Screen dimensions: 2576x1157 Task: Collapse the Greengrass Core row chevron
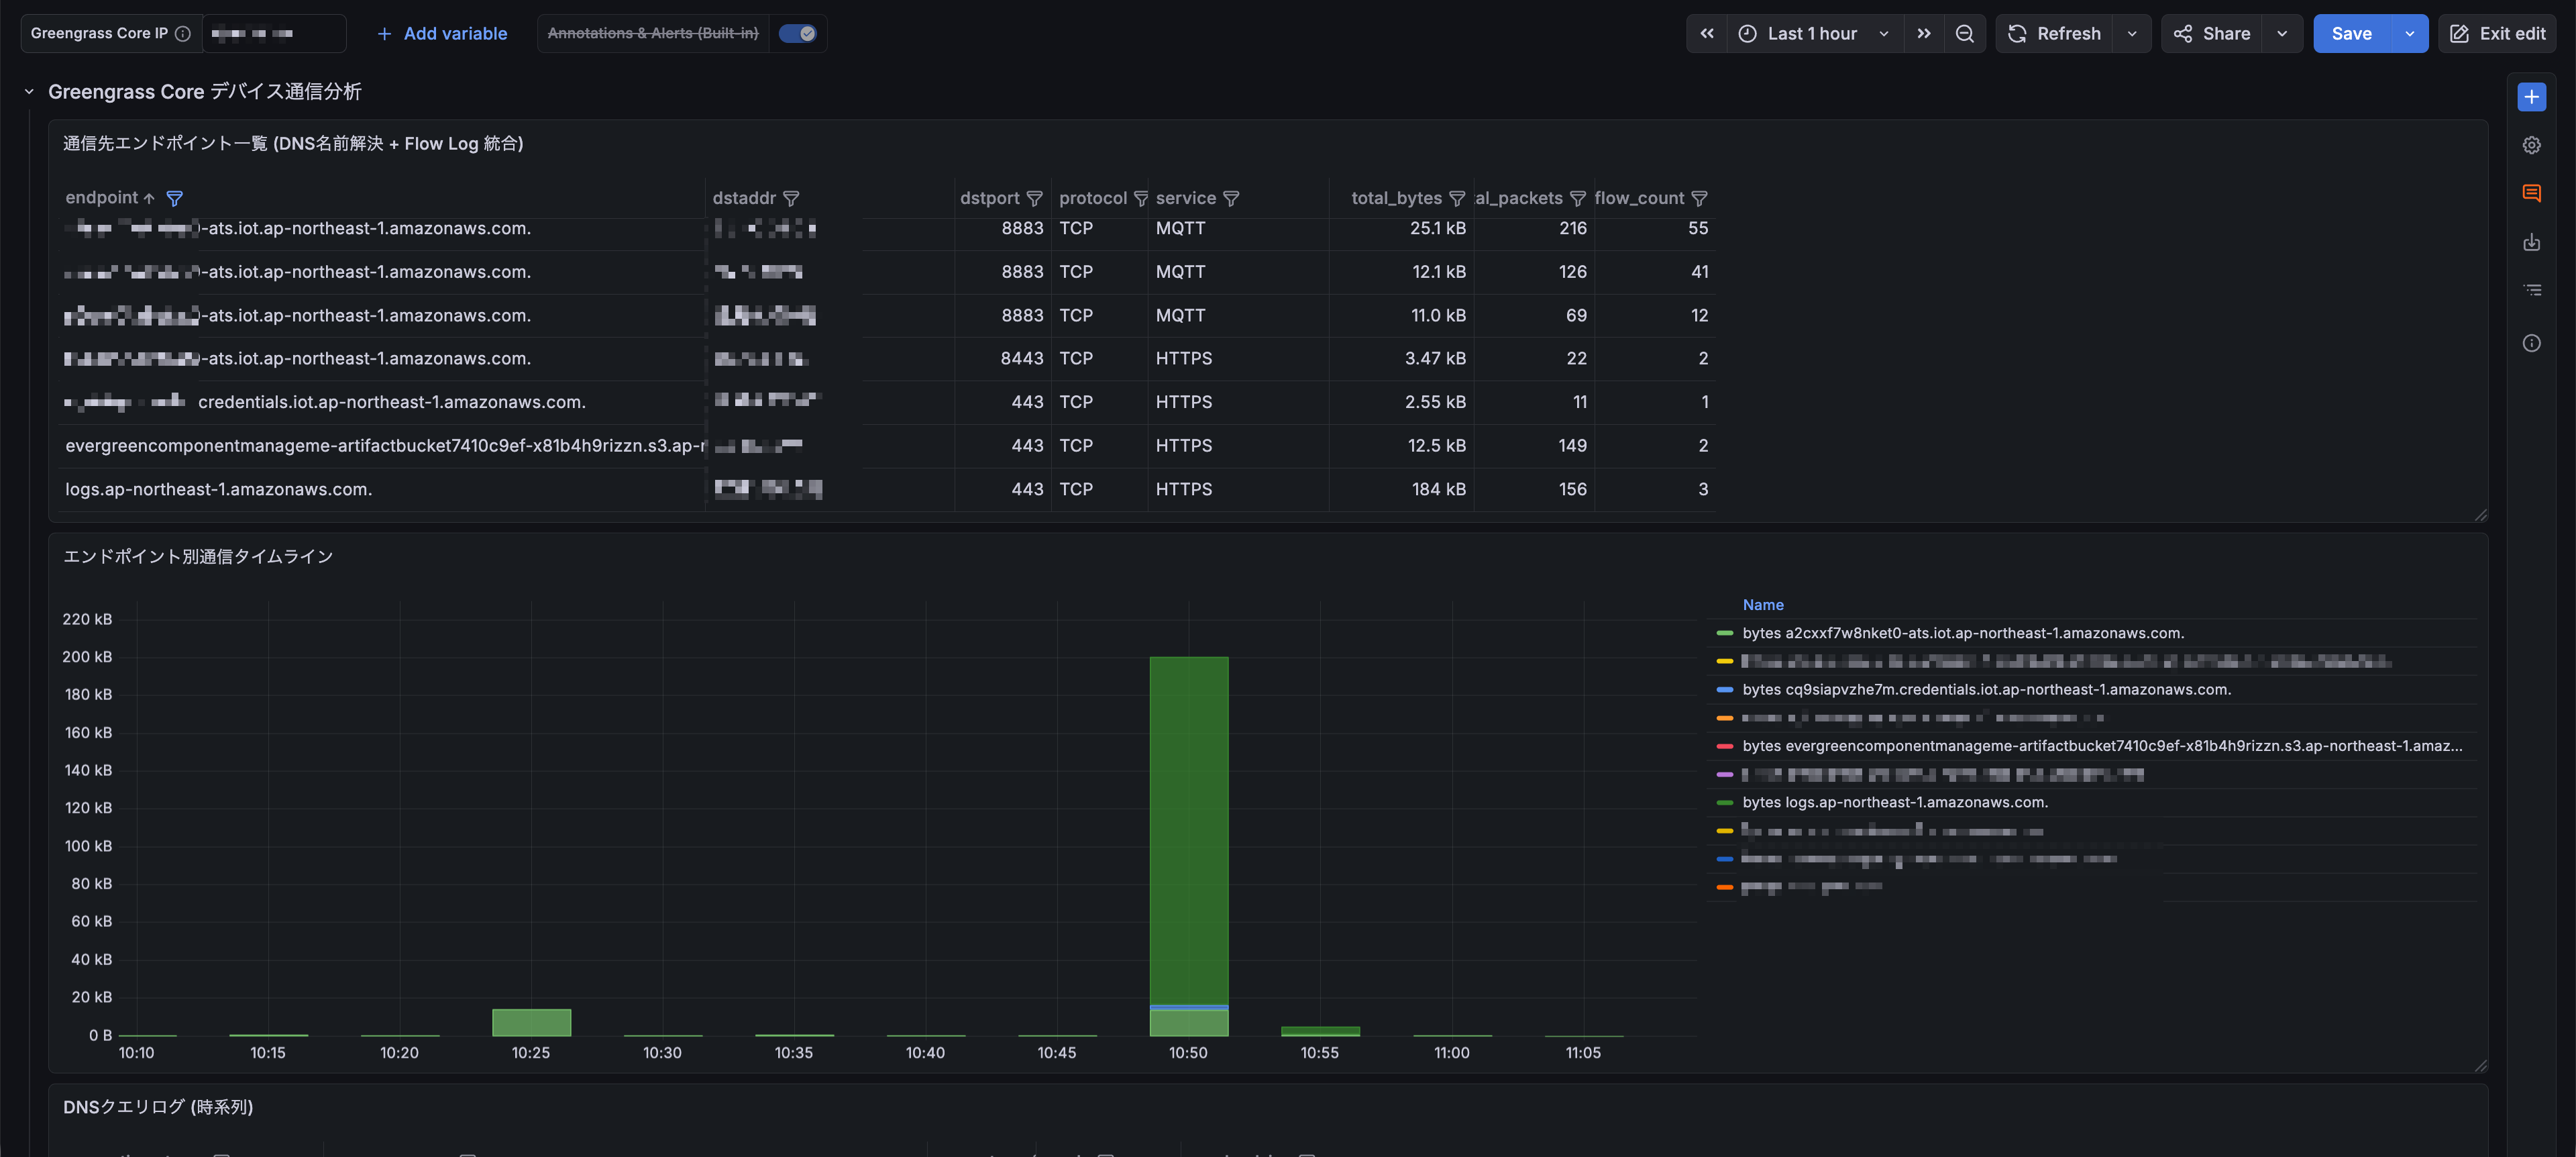pyautogui.click(x=29, y=92)
